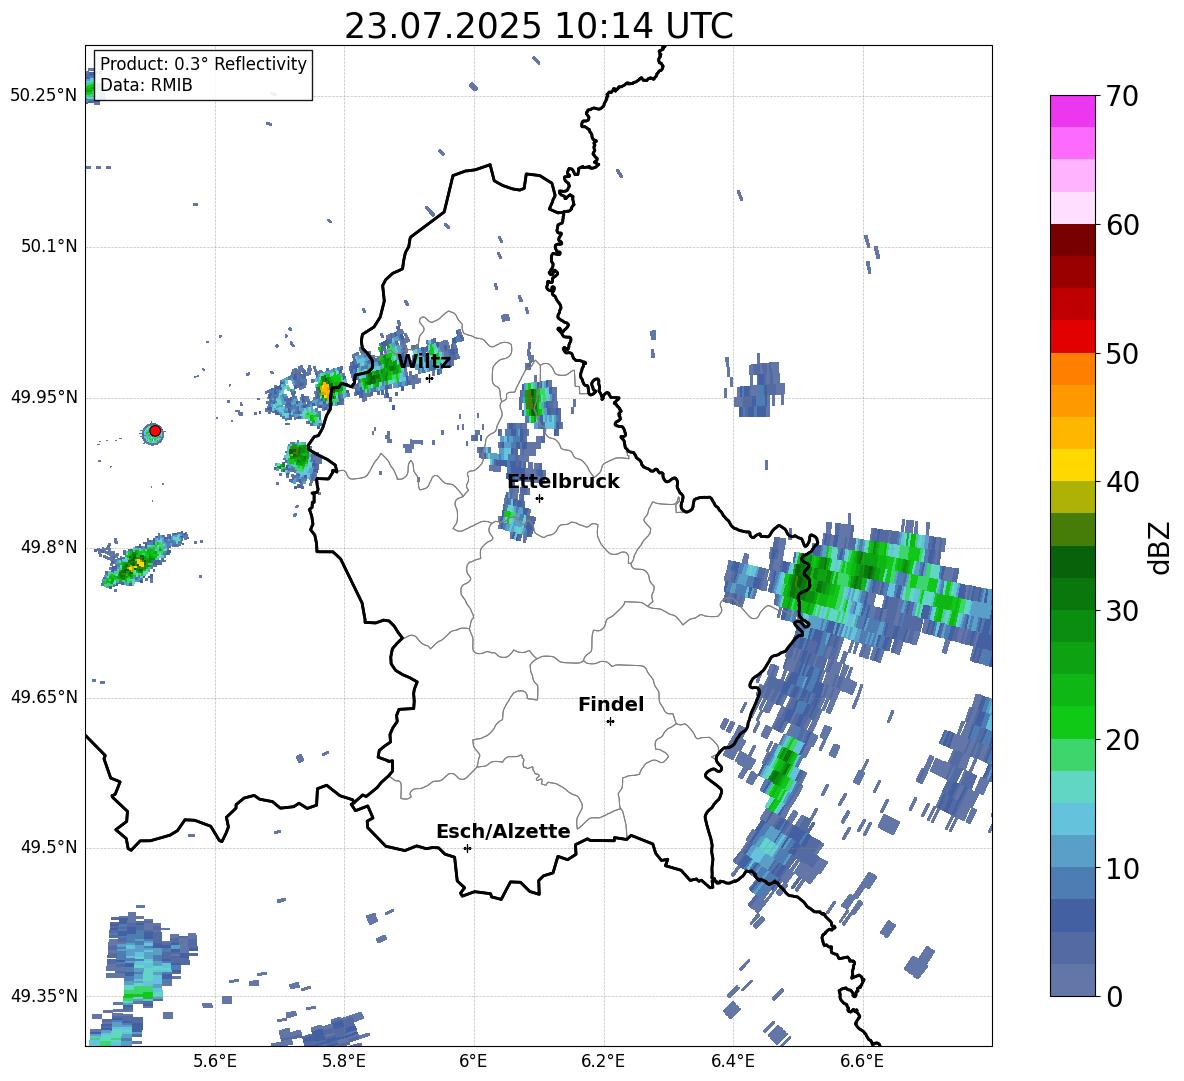Click the 10 value on colorbar
The height and width of the screenshot is (1081, 1184).
pos(1122,868)
